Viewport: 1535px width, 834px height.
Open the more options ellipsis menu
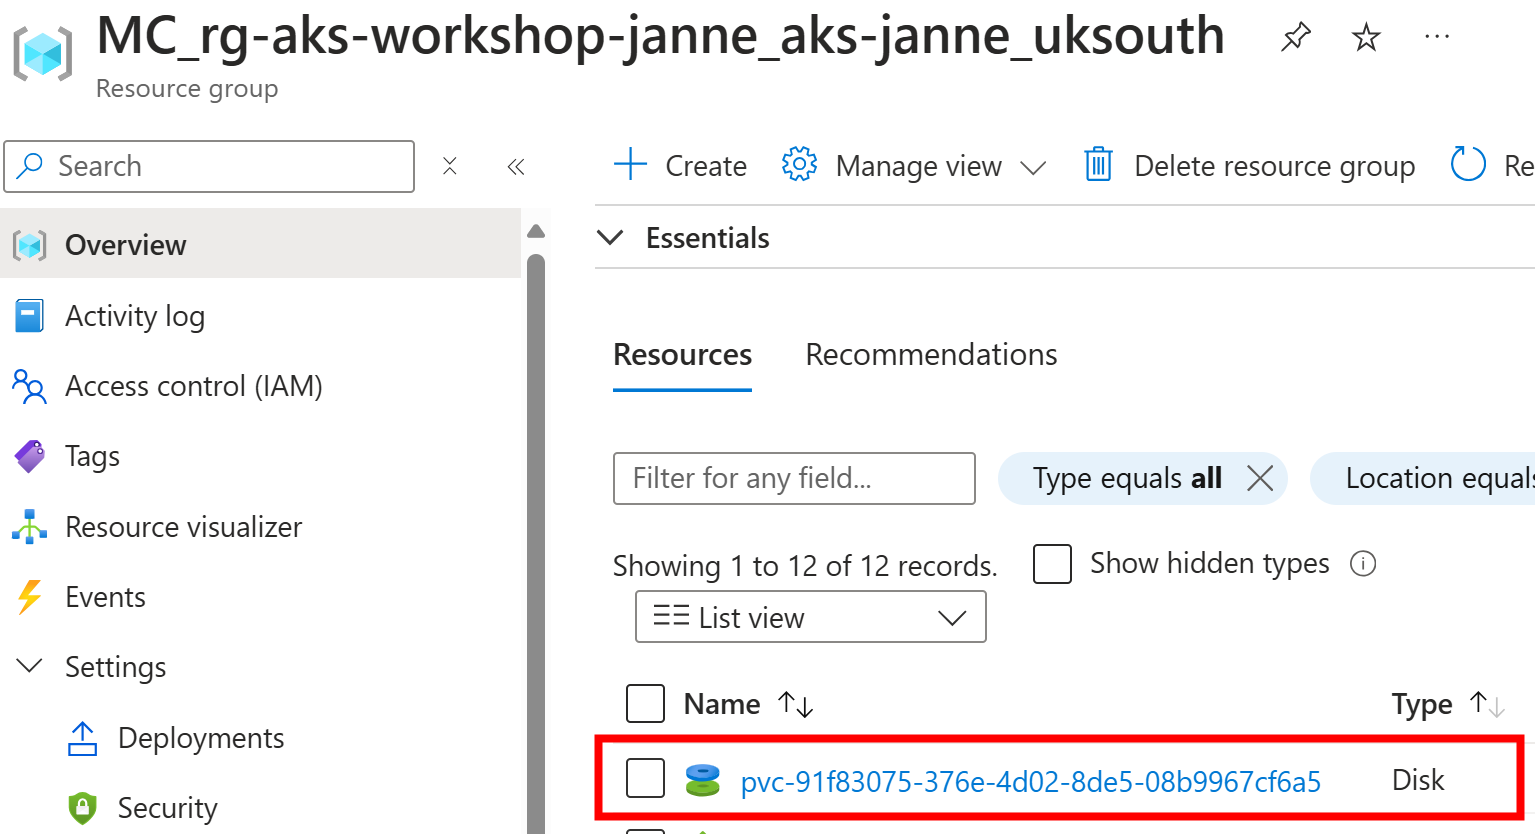[1437, 37]
